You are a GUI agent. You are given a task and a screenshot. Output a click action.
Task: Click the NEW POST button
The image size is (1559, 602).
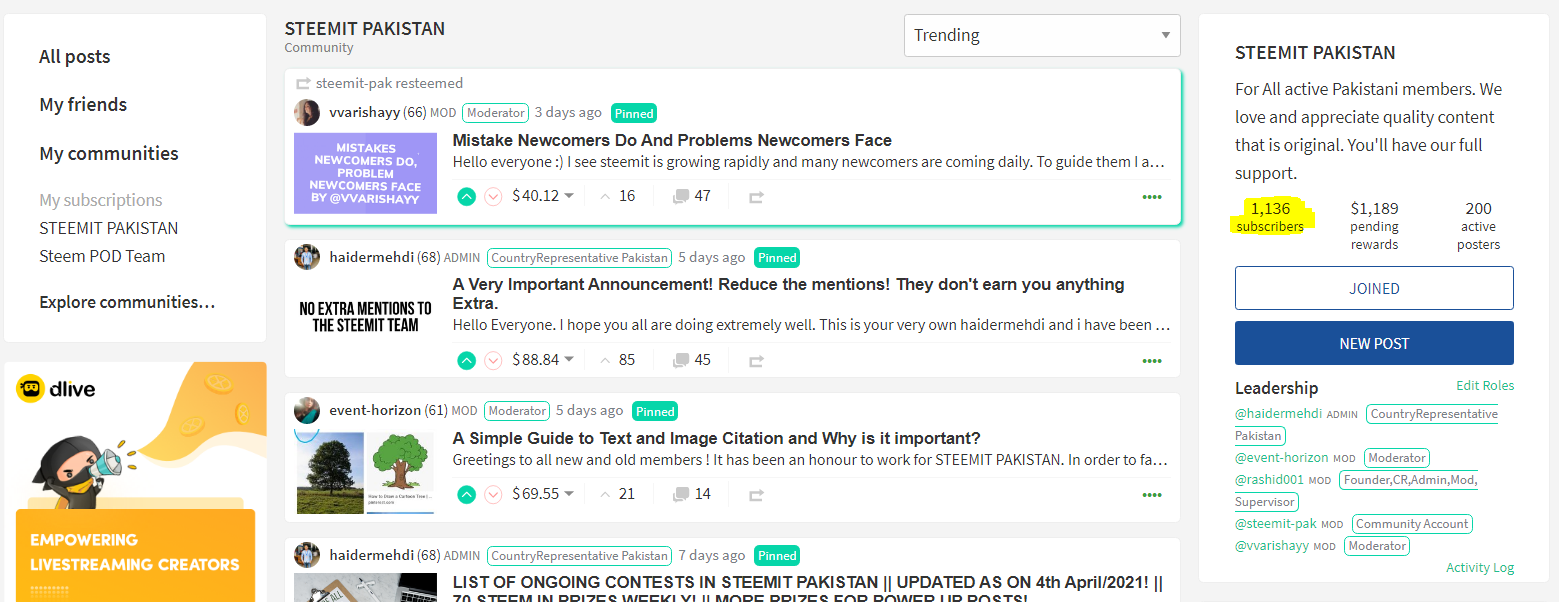pyautogui.click(x=1374, y=343)
